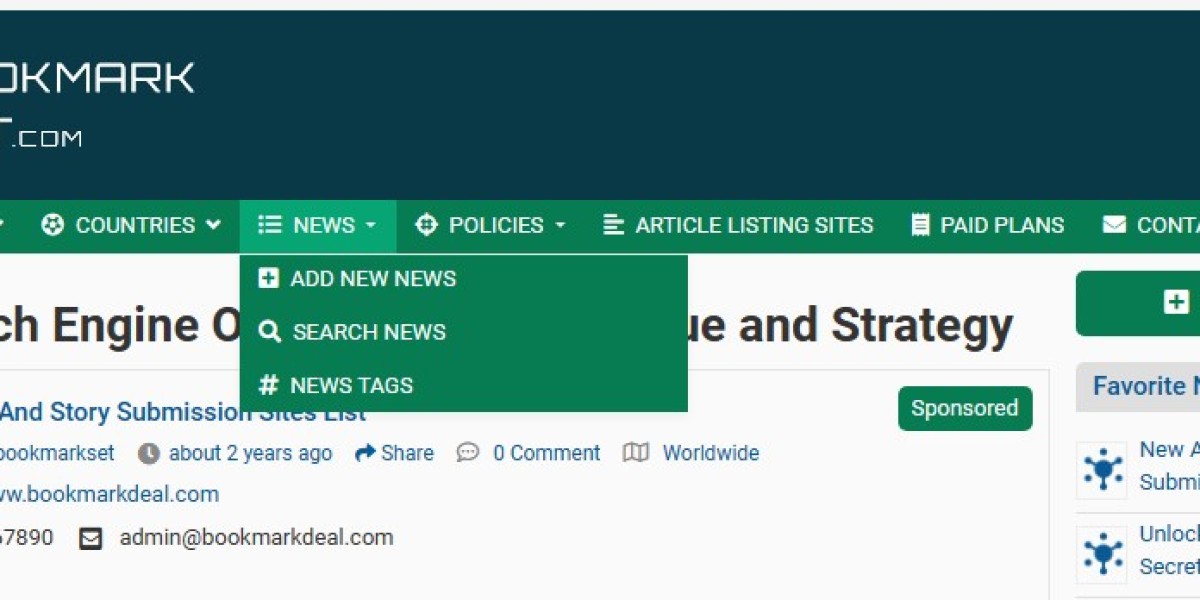Click the Paid Plans document icon
This screenshot has width=1200, height=600.
click(x=920, y=225)
